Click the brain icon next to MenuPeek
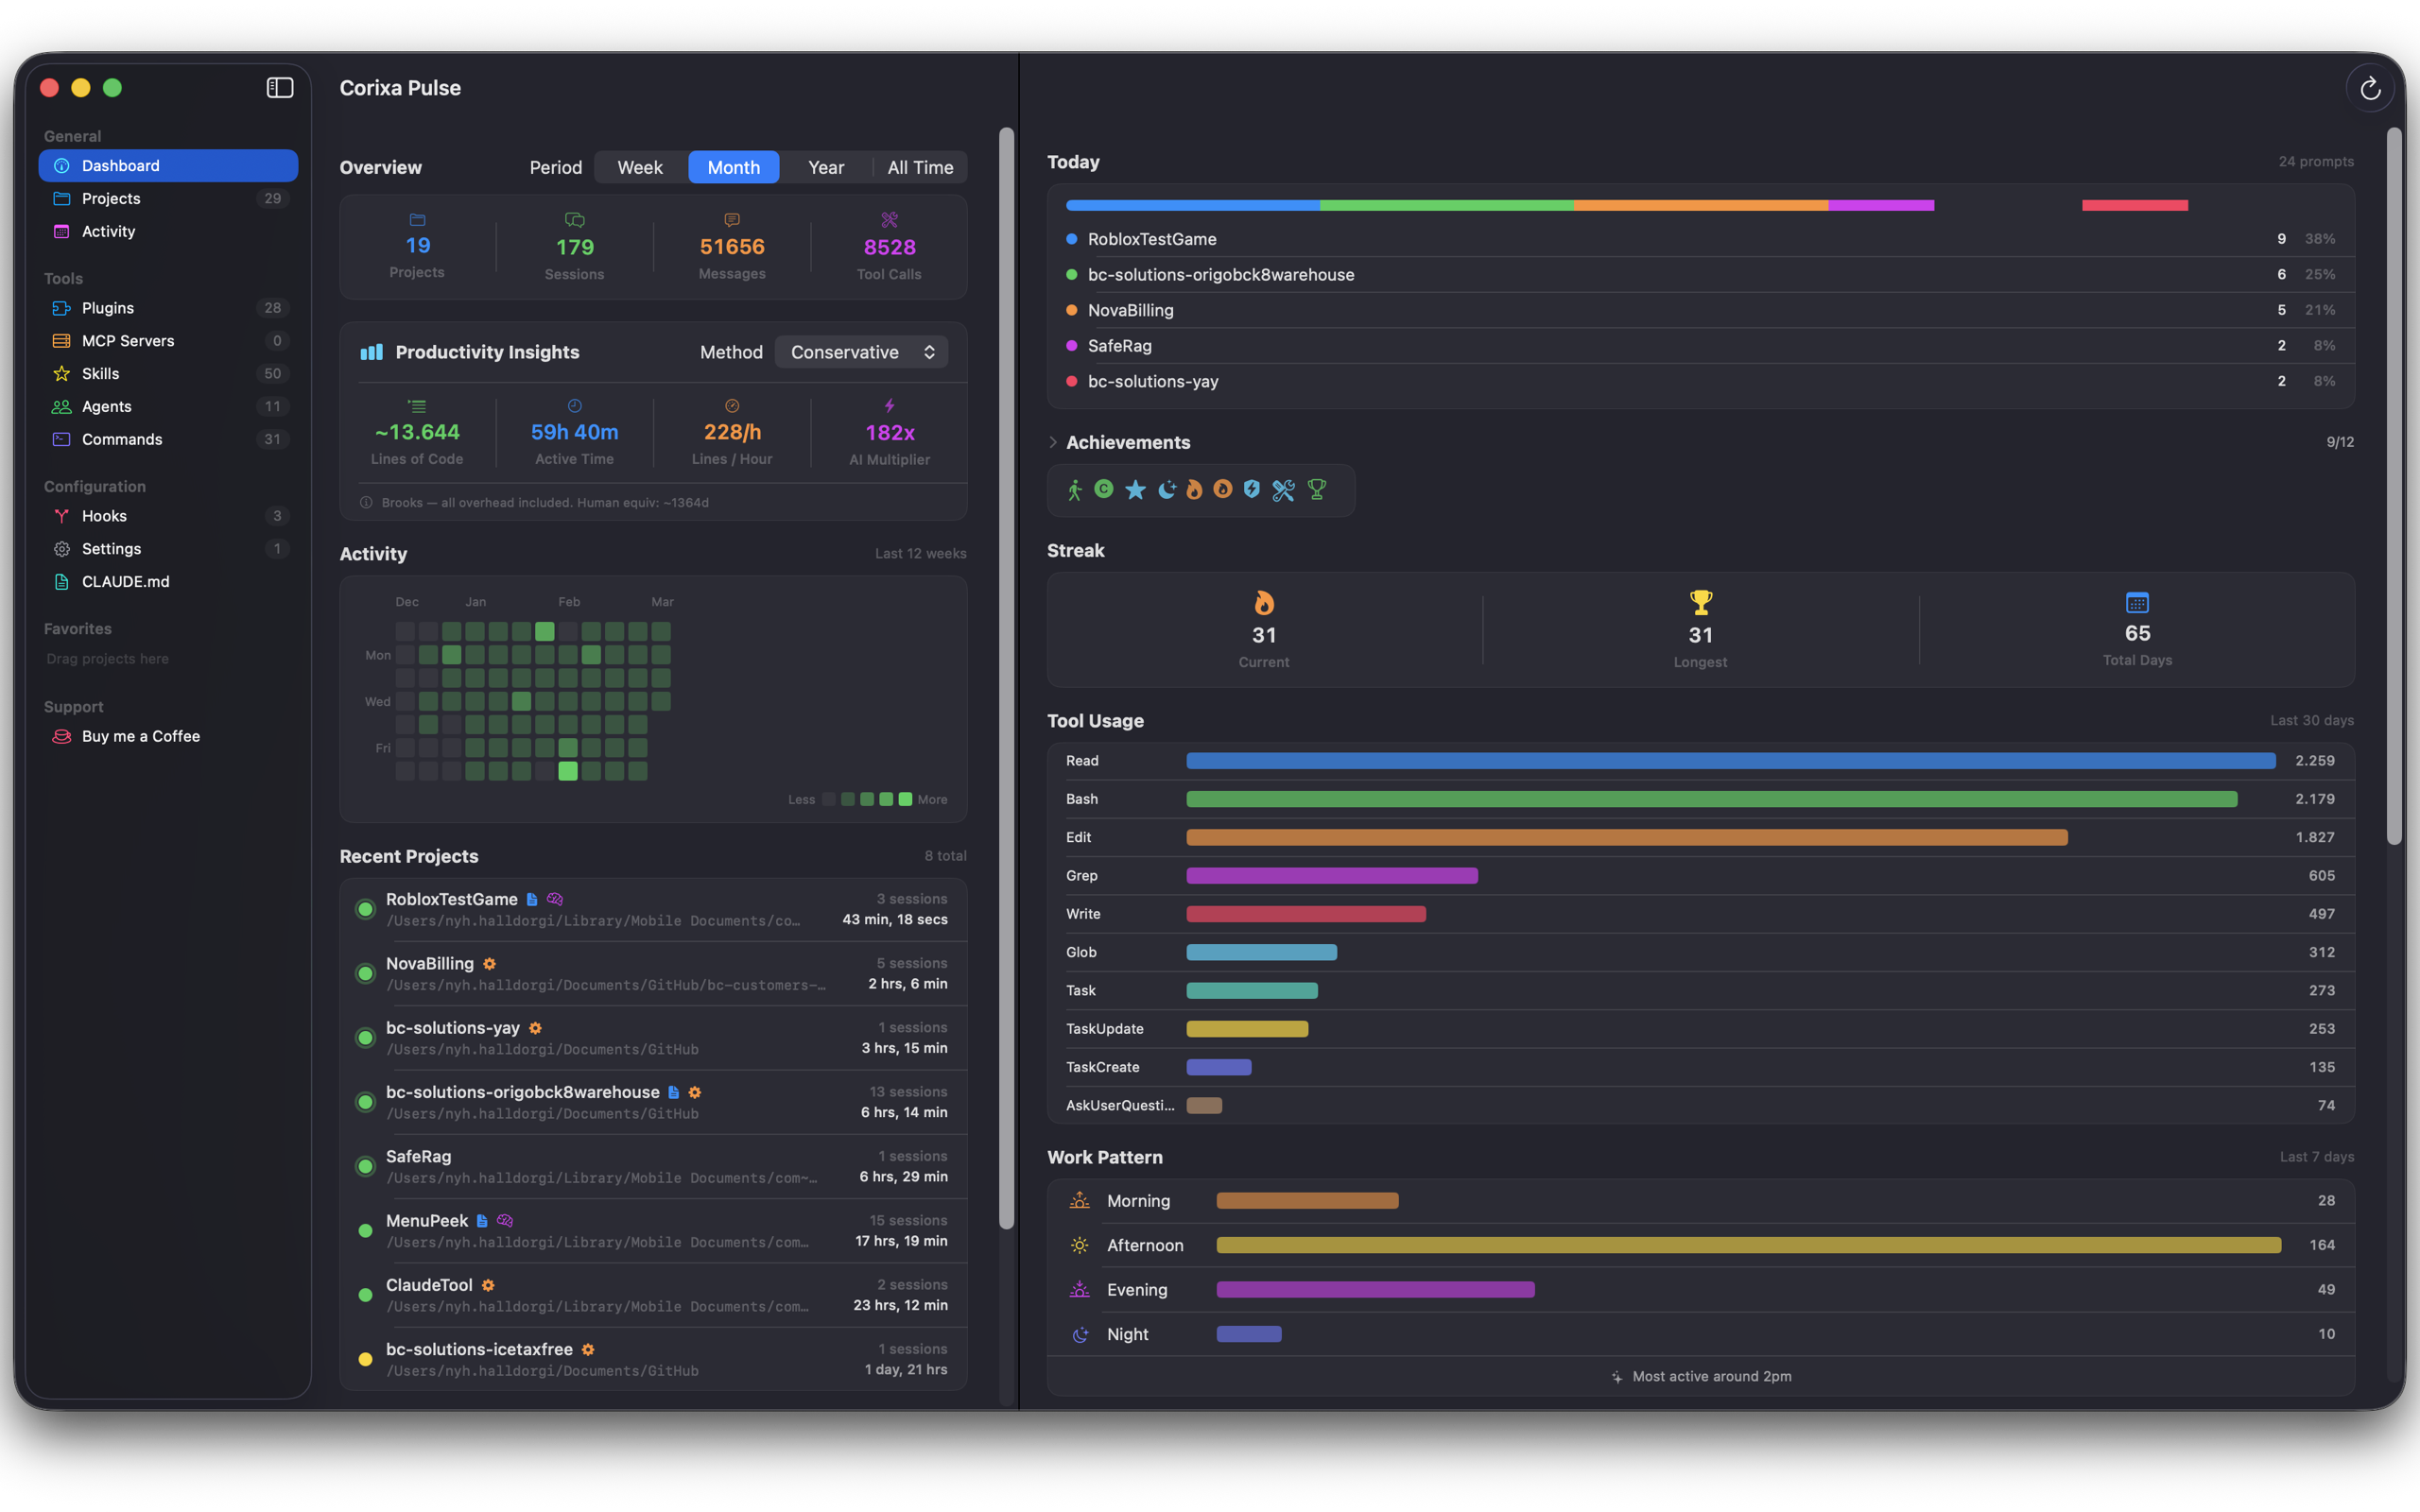Screen dimensions: 2420x1512 [504, 1220]
